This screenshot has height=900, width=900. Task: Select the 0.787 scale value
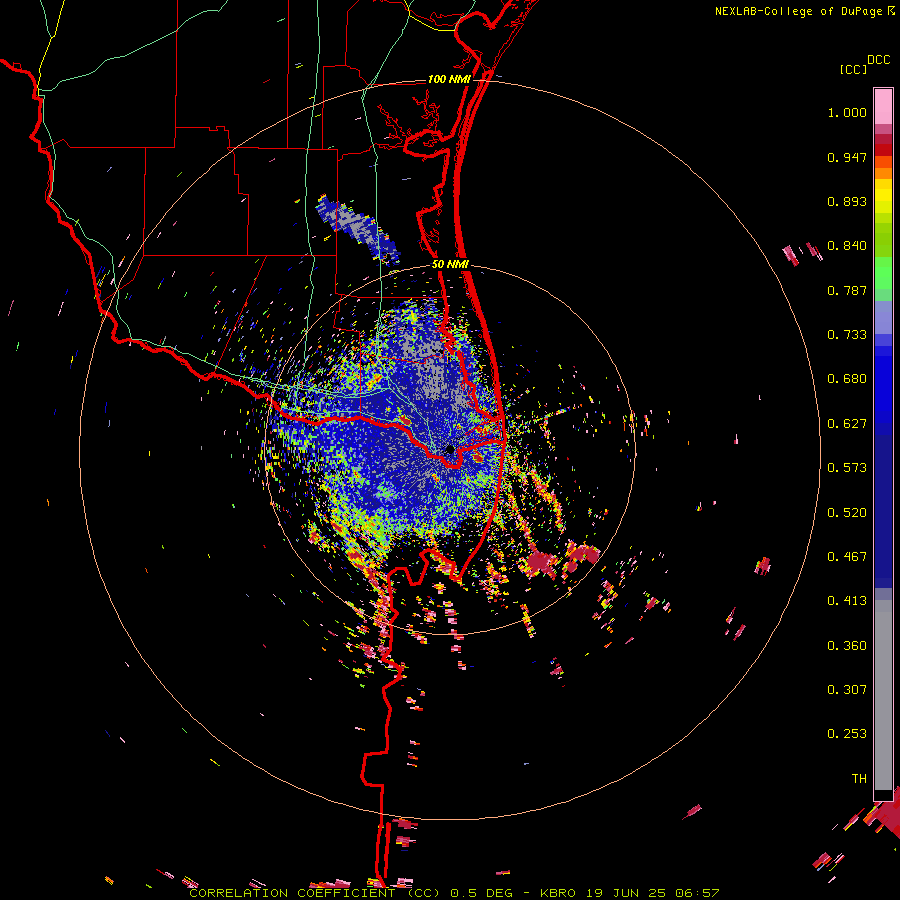point(847,290)
